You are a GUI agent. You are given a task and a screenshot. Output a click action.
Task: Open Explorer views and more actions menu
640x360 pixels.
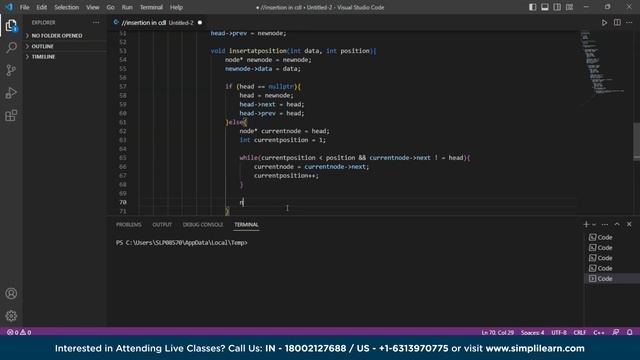(x=96, y=23)
